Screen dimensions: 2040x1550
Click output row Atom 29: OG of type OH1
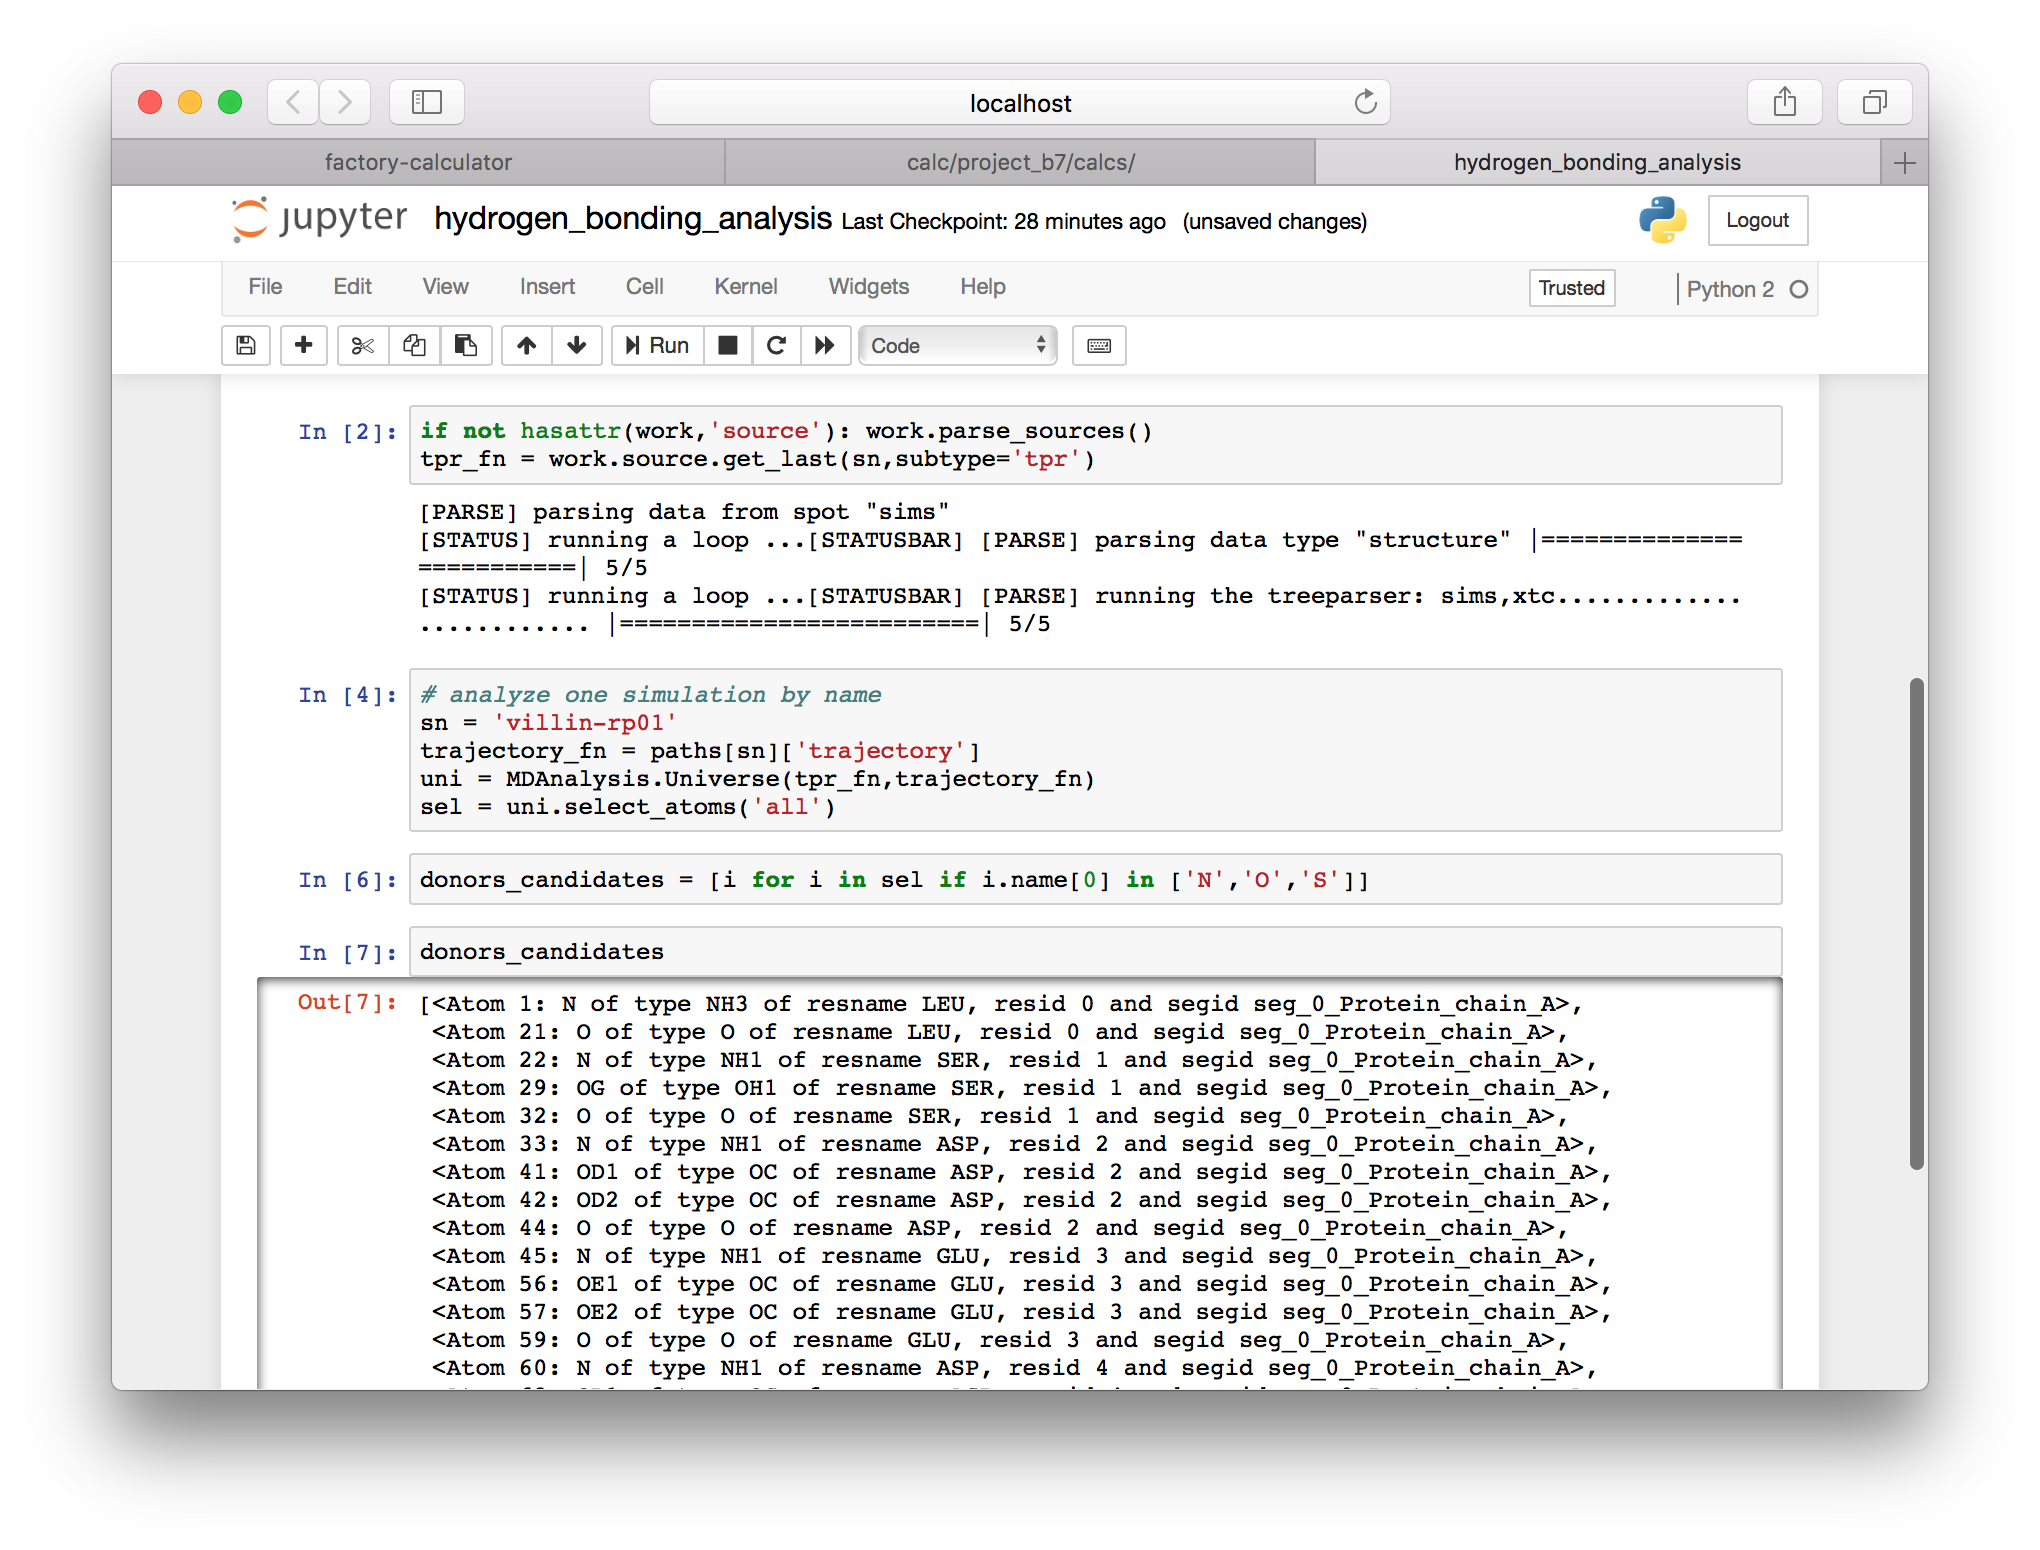point(1022,1088)
